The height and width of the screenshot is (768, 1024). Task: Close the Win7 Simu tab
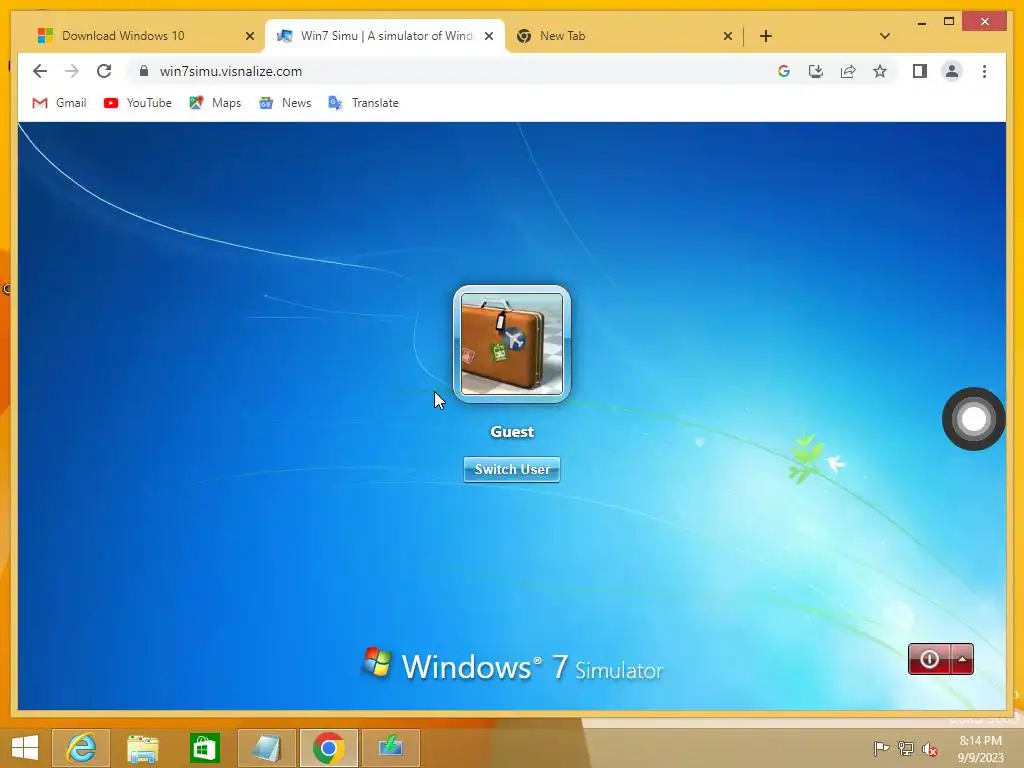pyautogui.click(x=488, y=36)
